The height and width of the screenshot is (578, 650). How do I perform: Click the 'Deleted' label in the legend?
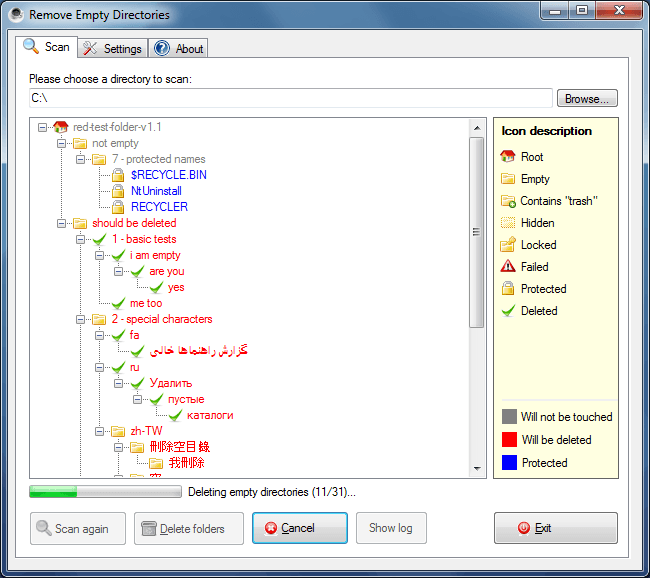539,311
